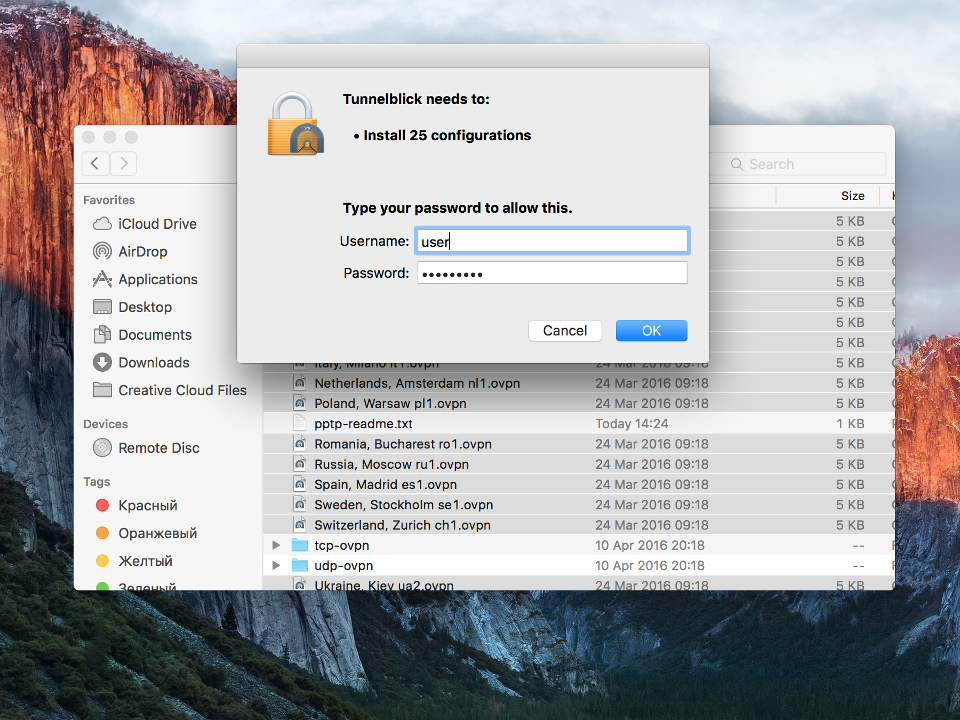The height and width of the screenshot is (720, 960).
Task: Cancel the Tunnelblick authorization dialog
Action: pos(564,331)
